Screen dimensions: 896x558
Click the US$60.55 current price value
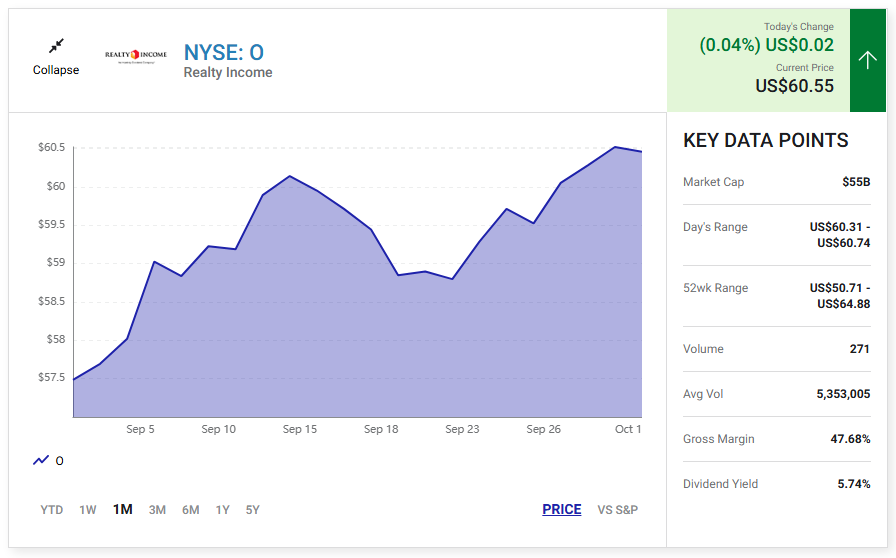[x=794, y=86]
